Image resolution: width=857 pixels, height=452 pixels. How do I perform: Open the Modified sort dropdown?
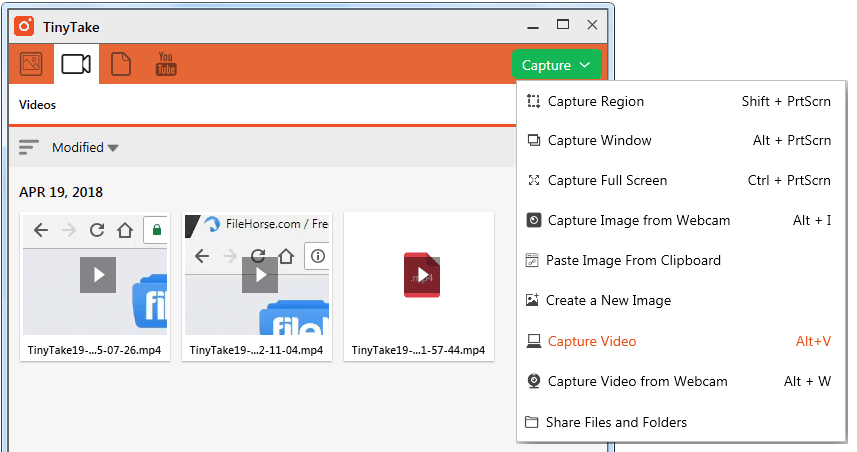pyautogui.click(x=85, y=148)
